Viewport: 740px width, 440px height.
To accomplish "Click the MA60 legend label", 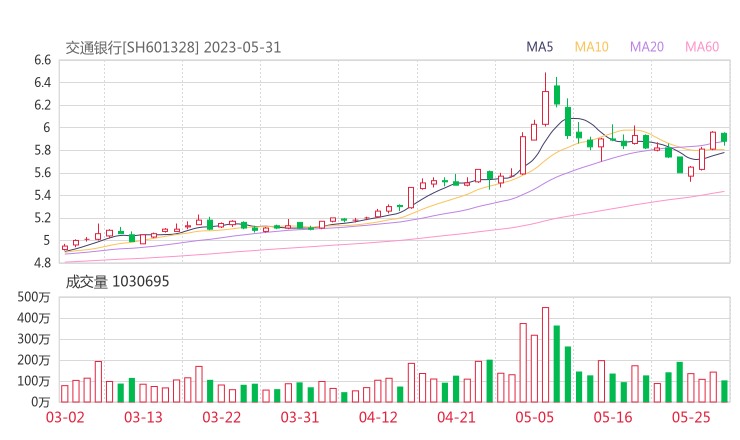I will 702,47.
